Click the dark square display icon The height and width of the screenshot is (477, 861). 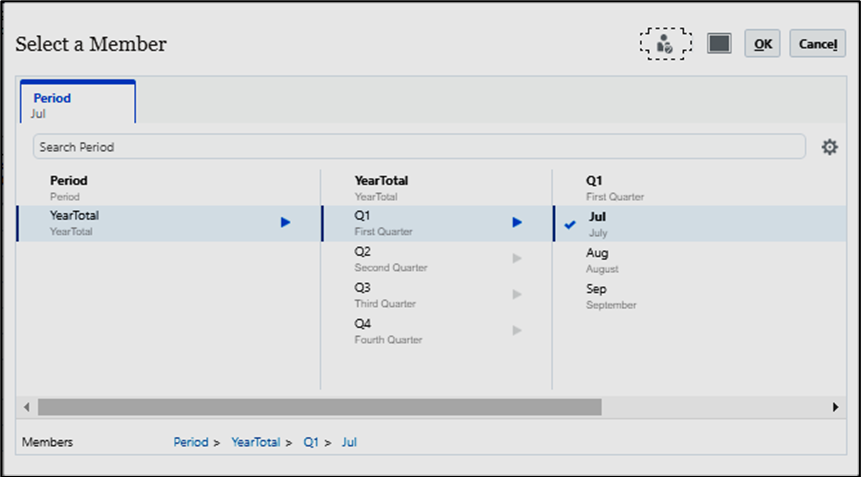719,43
